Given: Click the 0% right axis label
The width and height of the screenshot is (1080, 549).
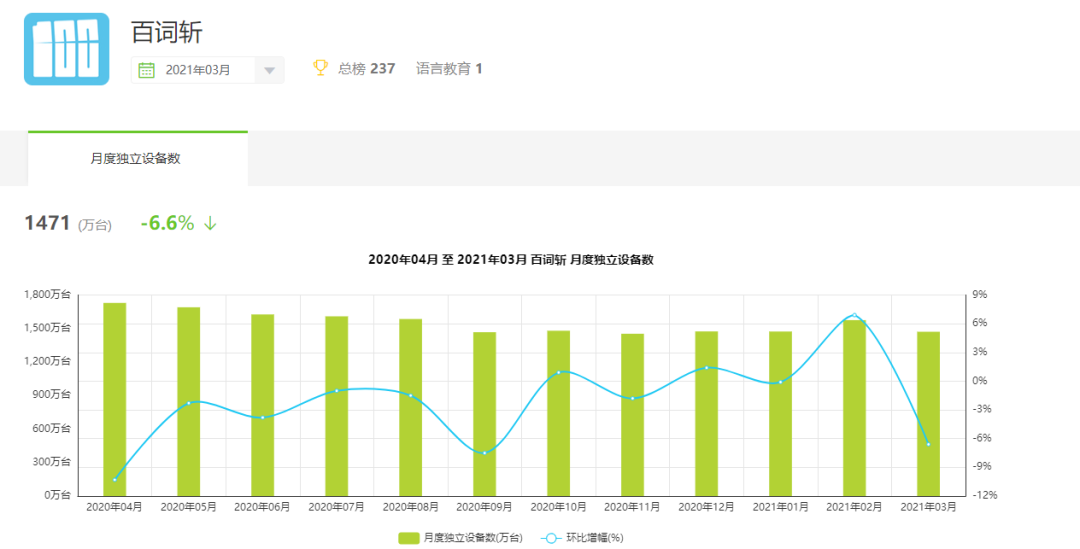Looking at the screenshot, I should (979, 380).
